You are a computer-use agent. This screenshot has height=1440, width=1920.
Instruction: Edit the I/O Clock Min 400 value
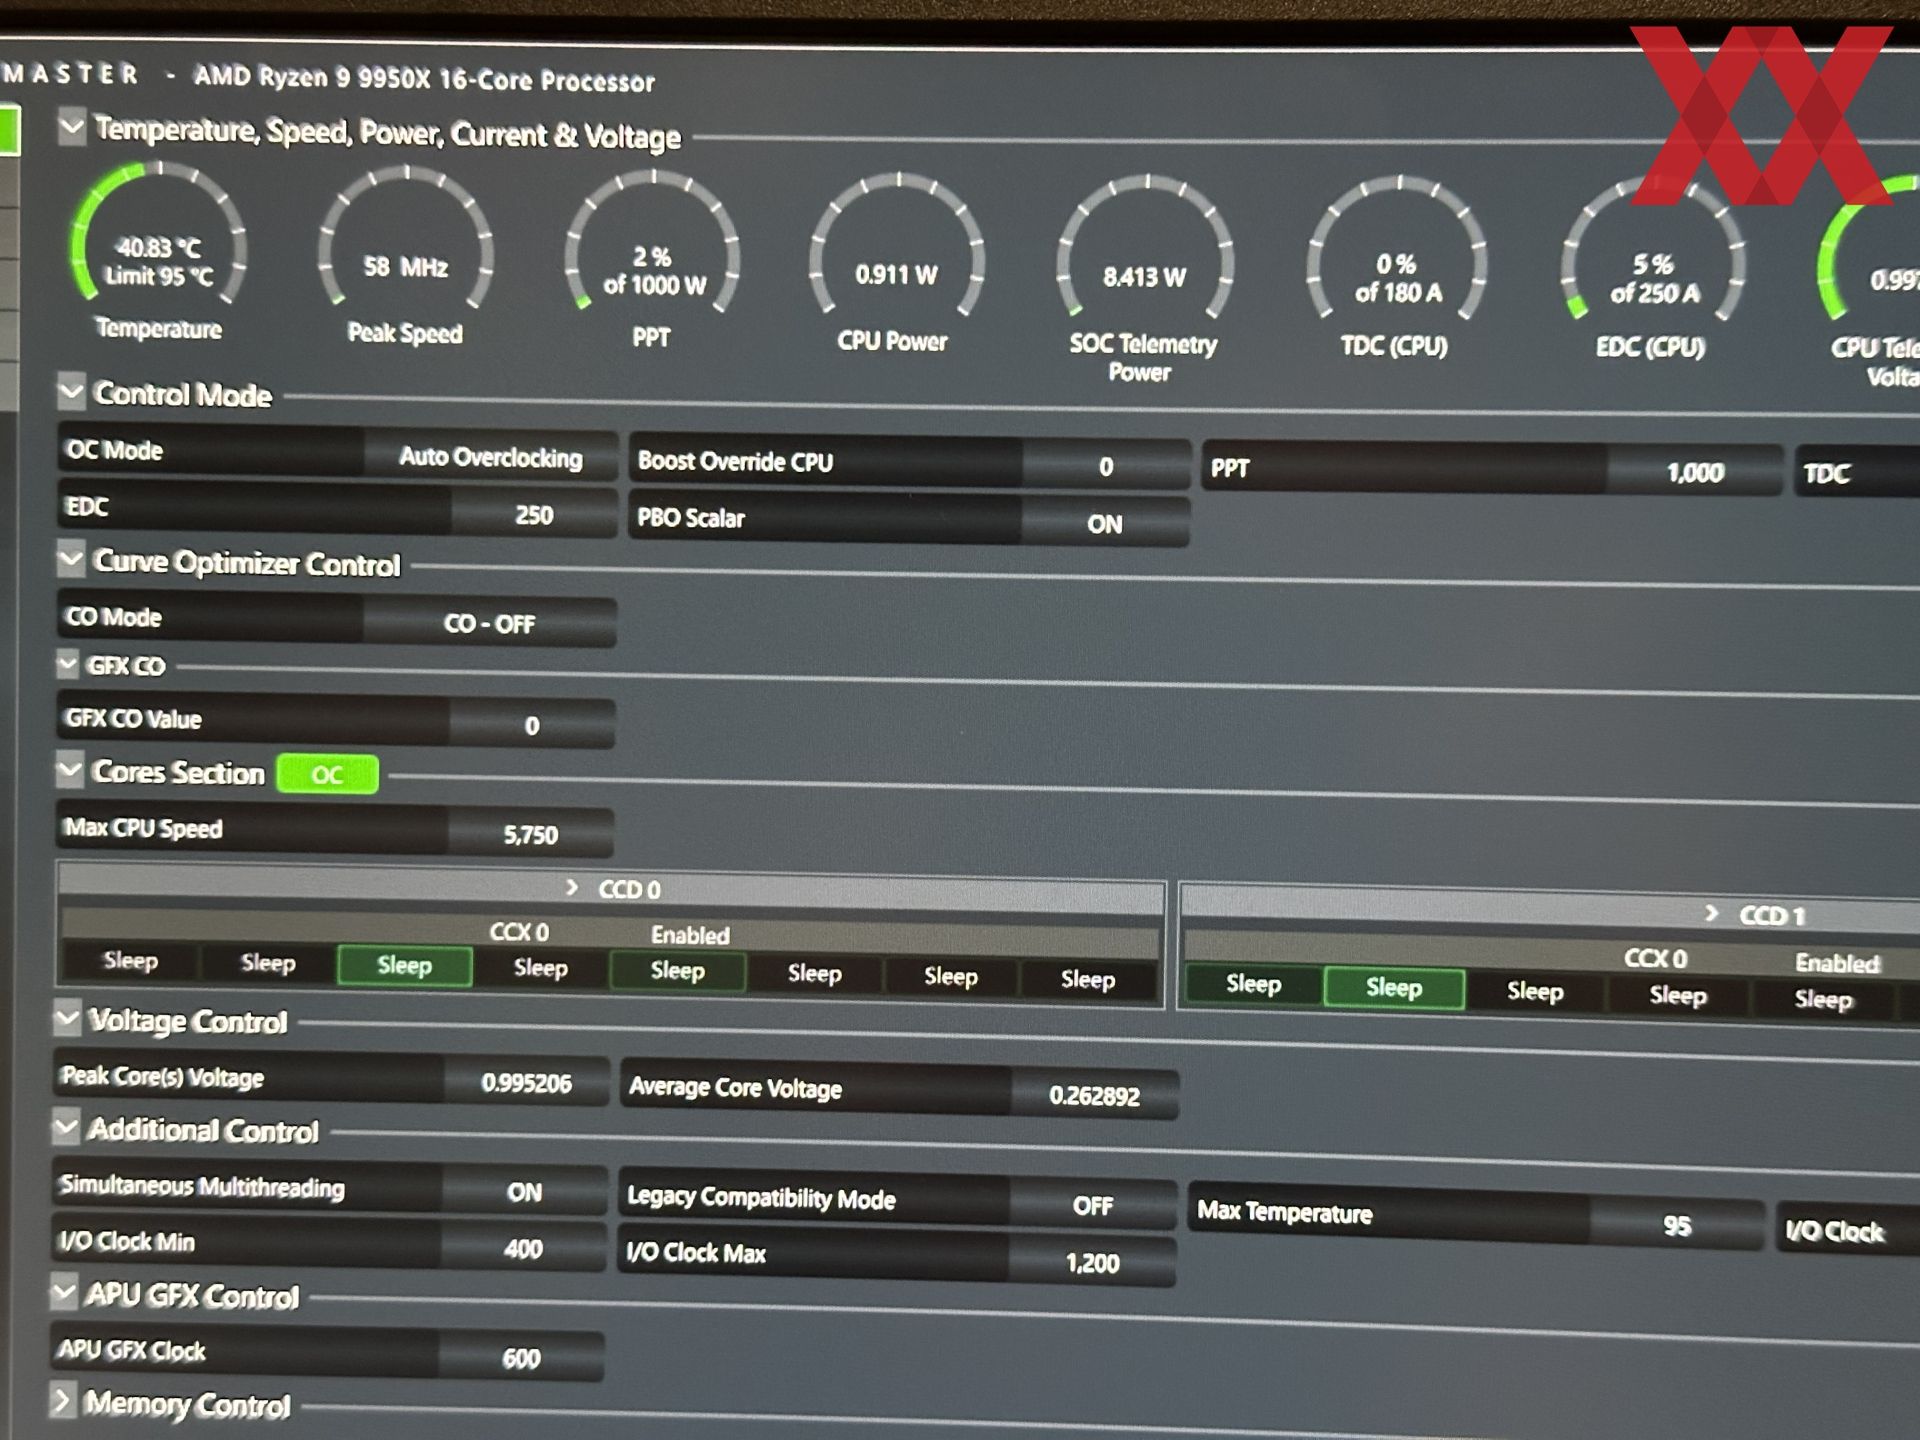tap(523, 1249)
